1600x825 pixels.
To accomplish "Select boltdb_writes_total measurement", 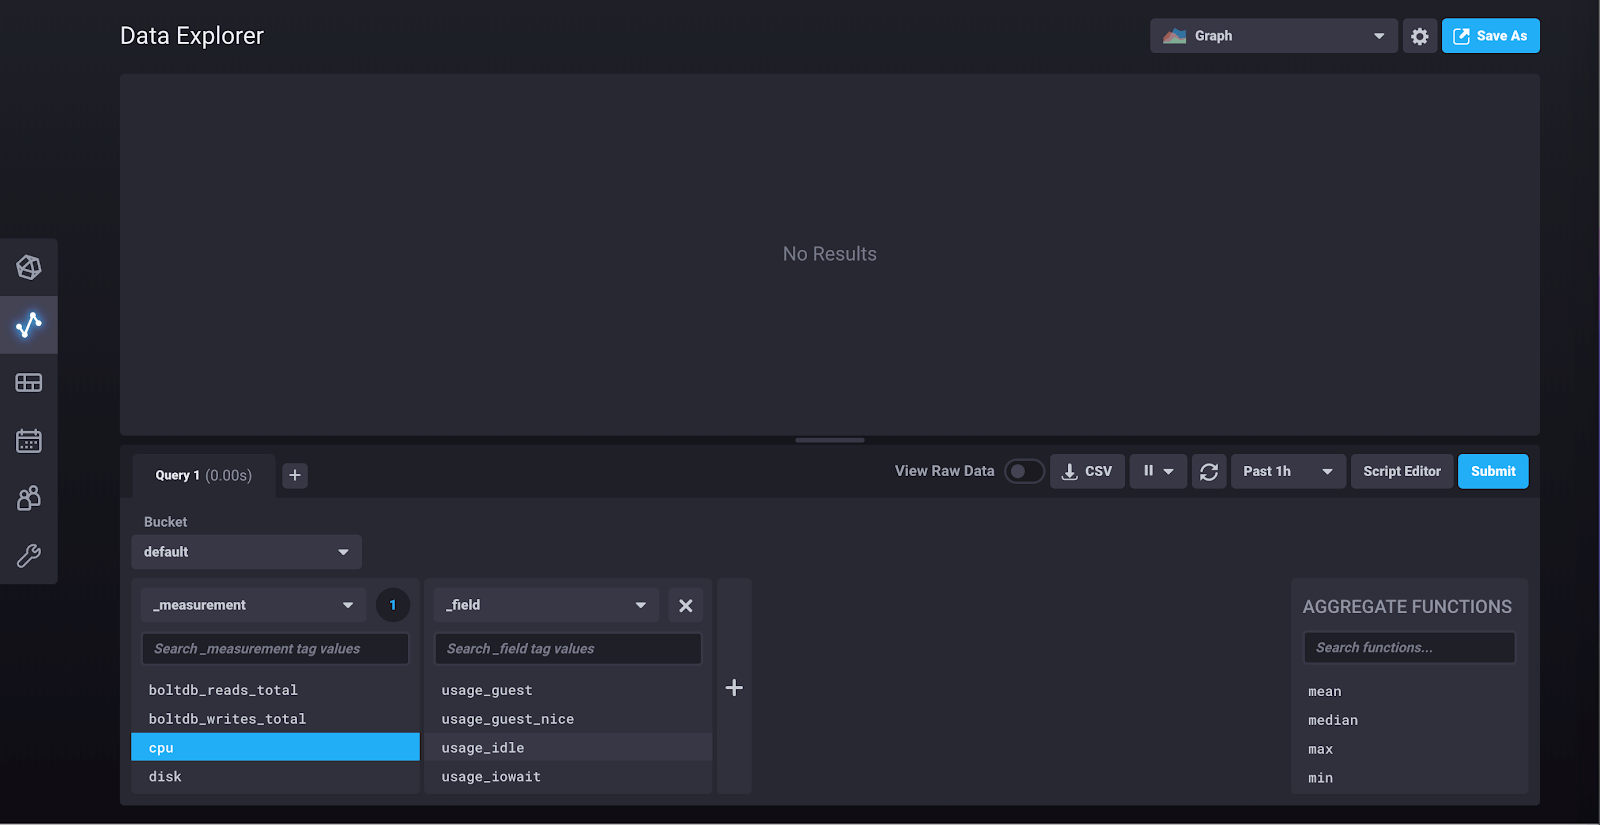I will coord(275,719).
